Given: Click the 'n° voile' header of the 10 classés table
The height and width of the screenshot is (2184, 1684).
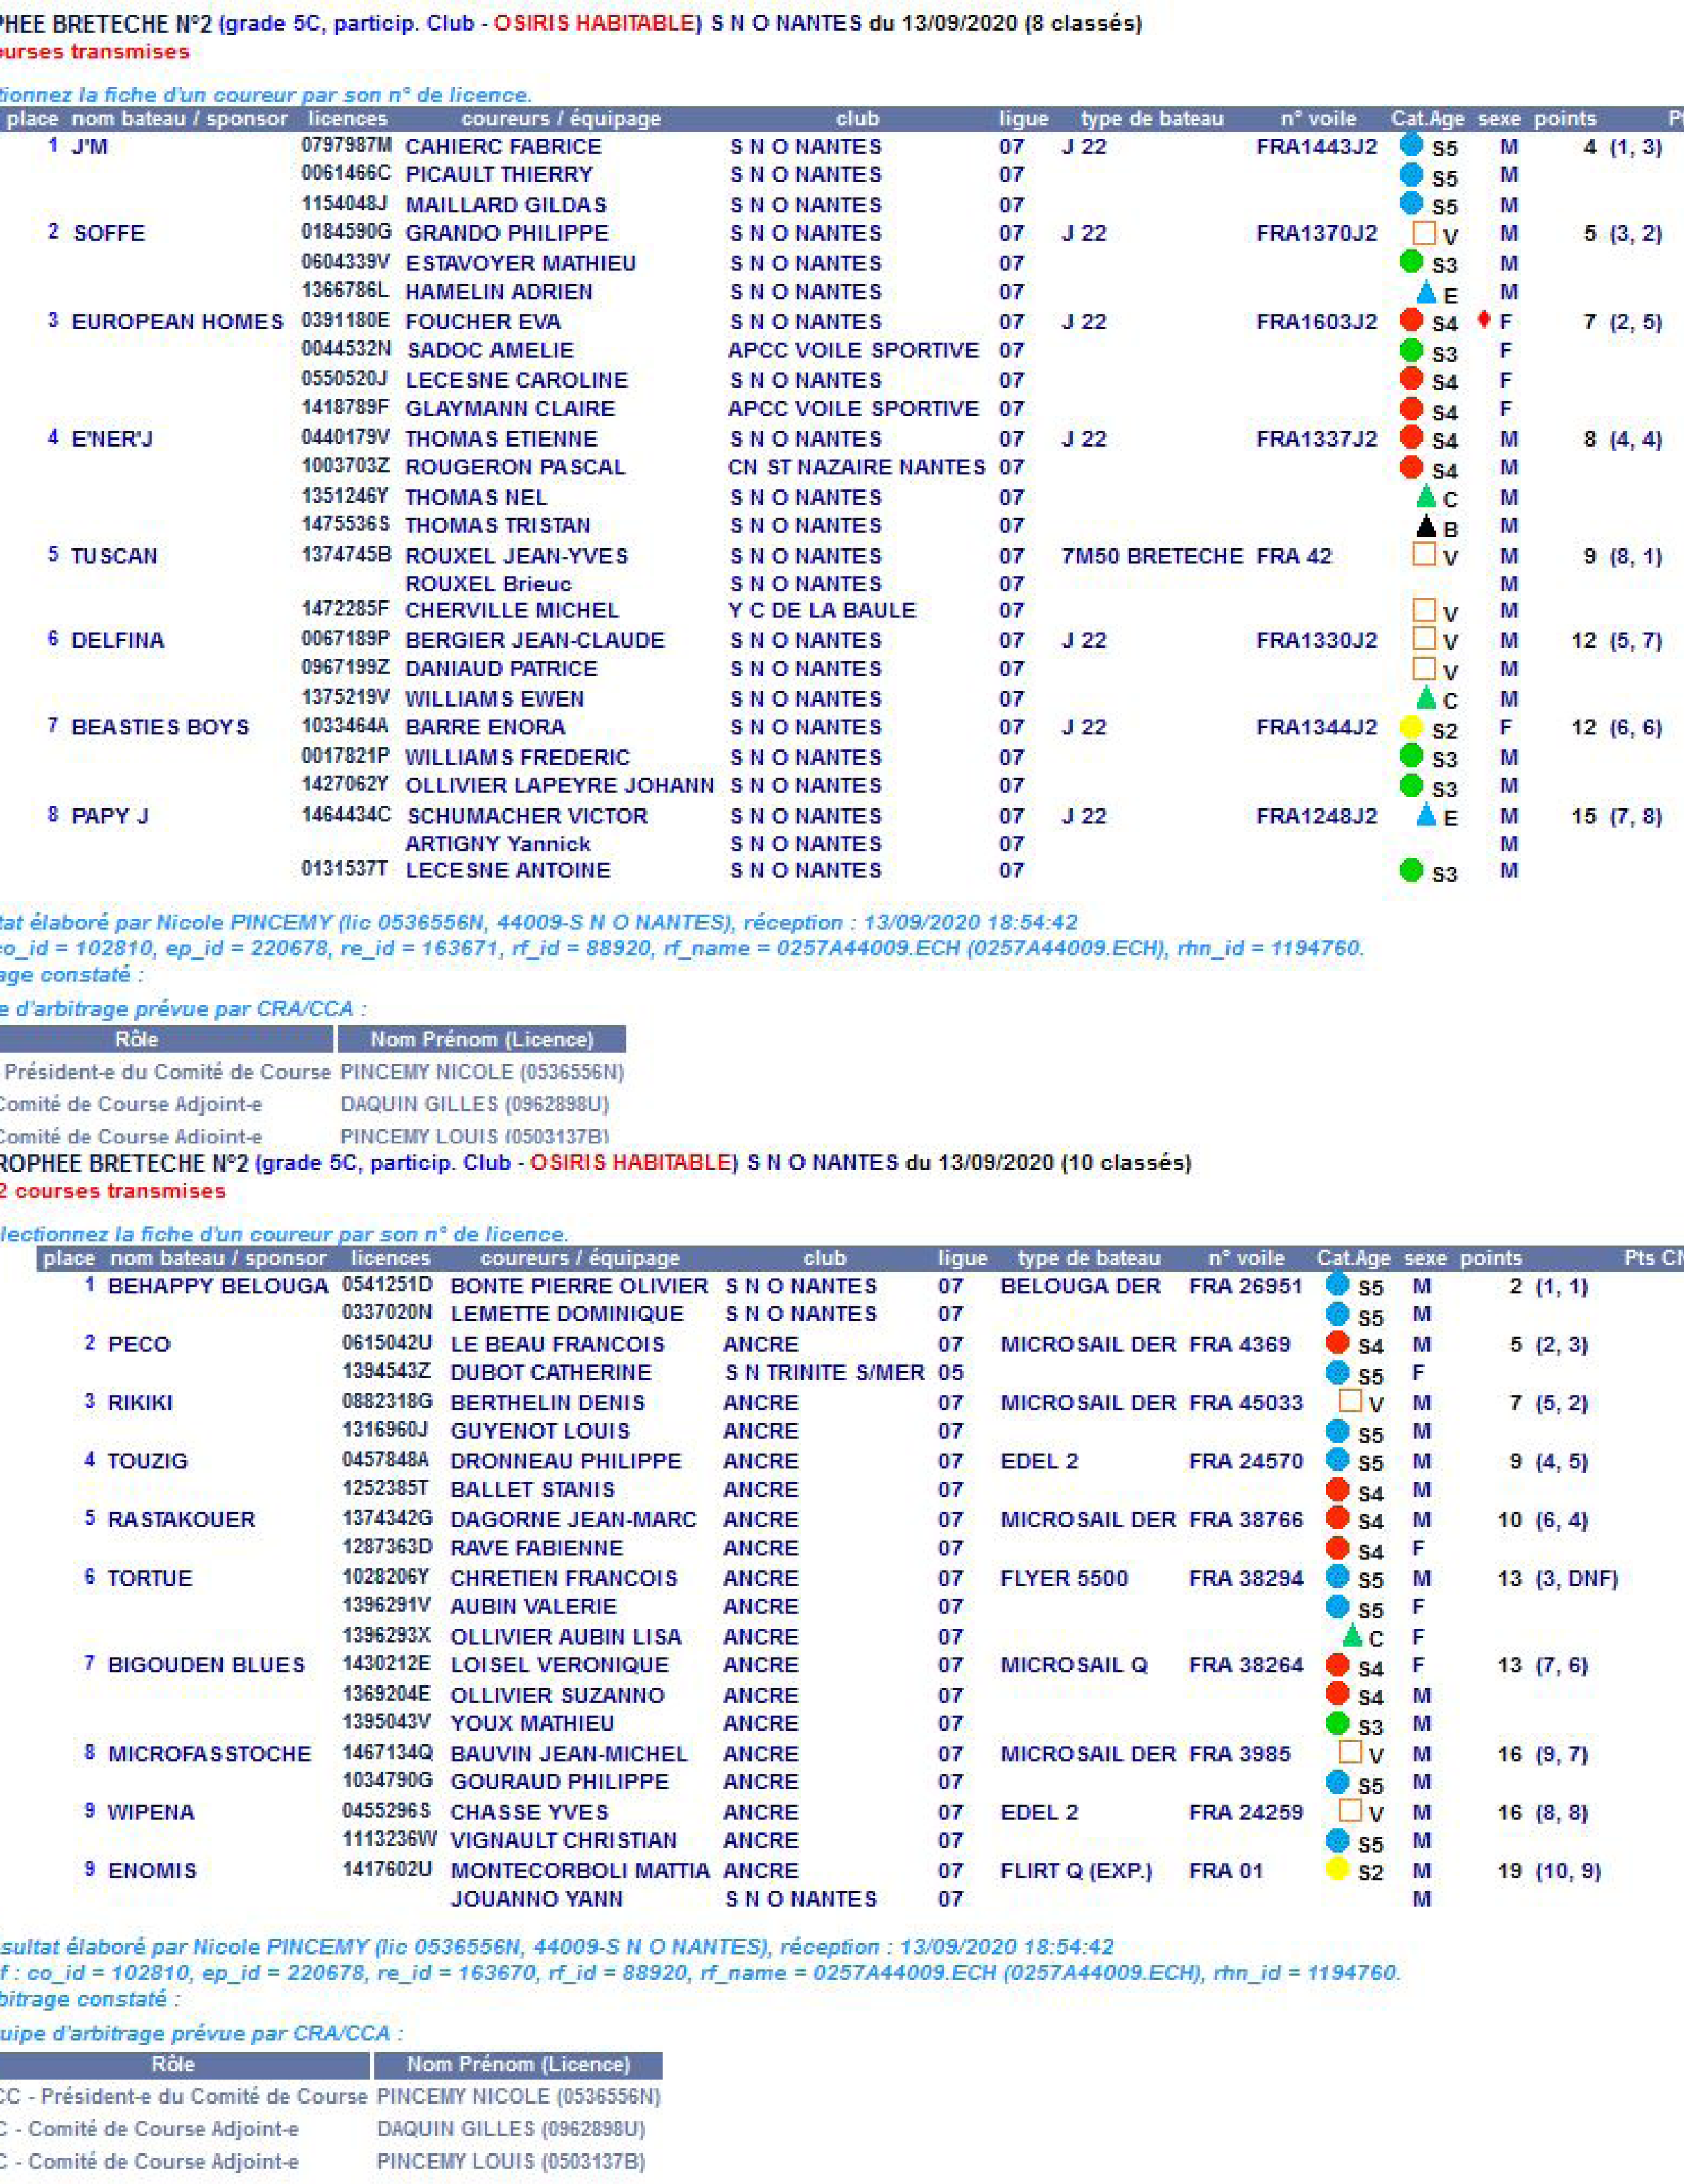Looking at the screenshot, I should click(x=1246, y=1258).
